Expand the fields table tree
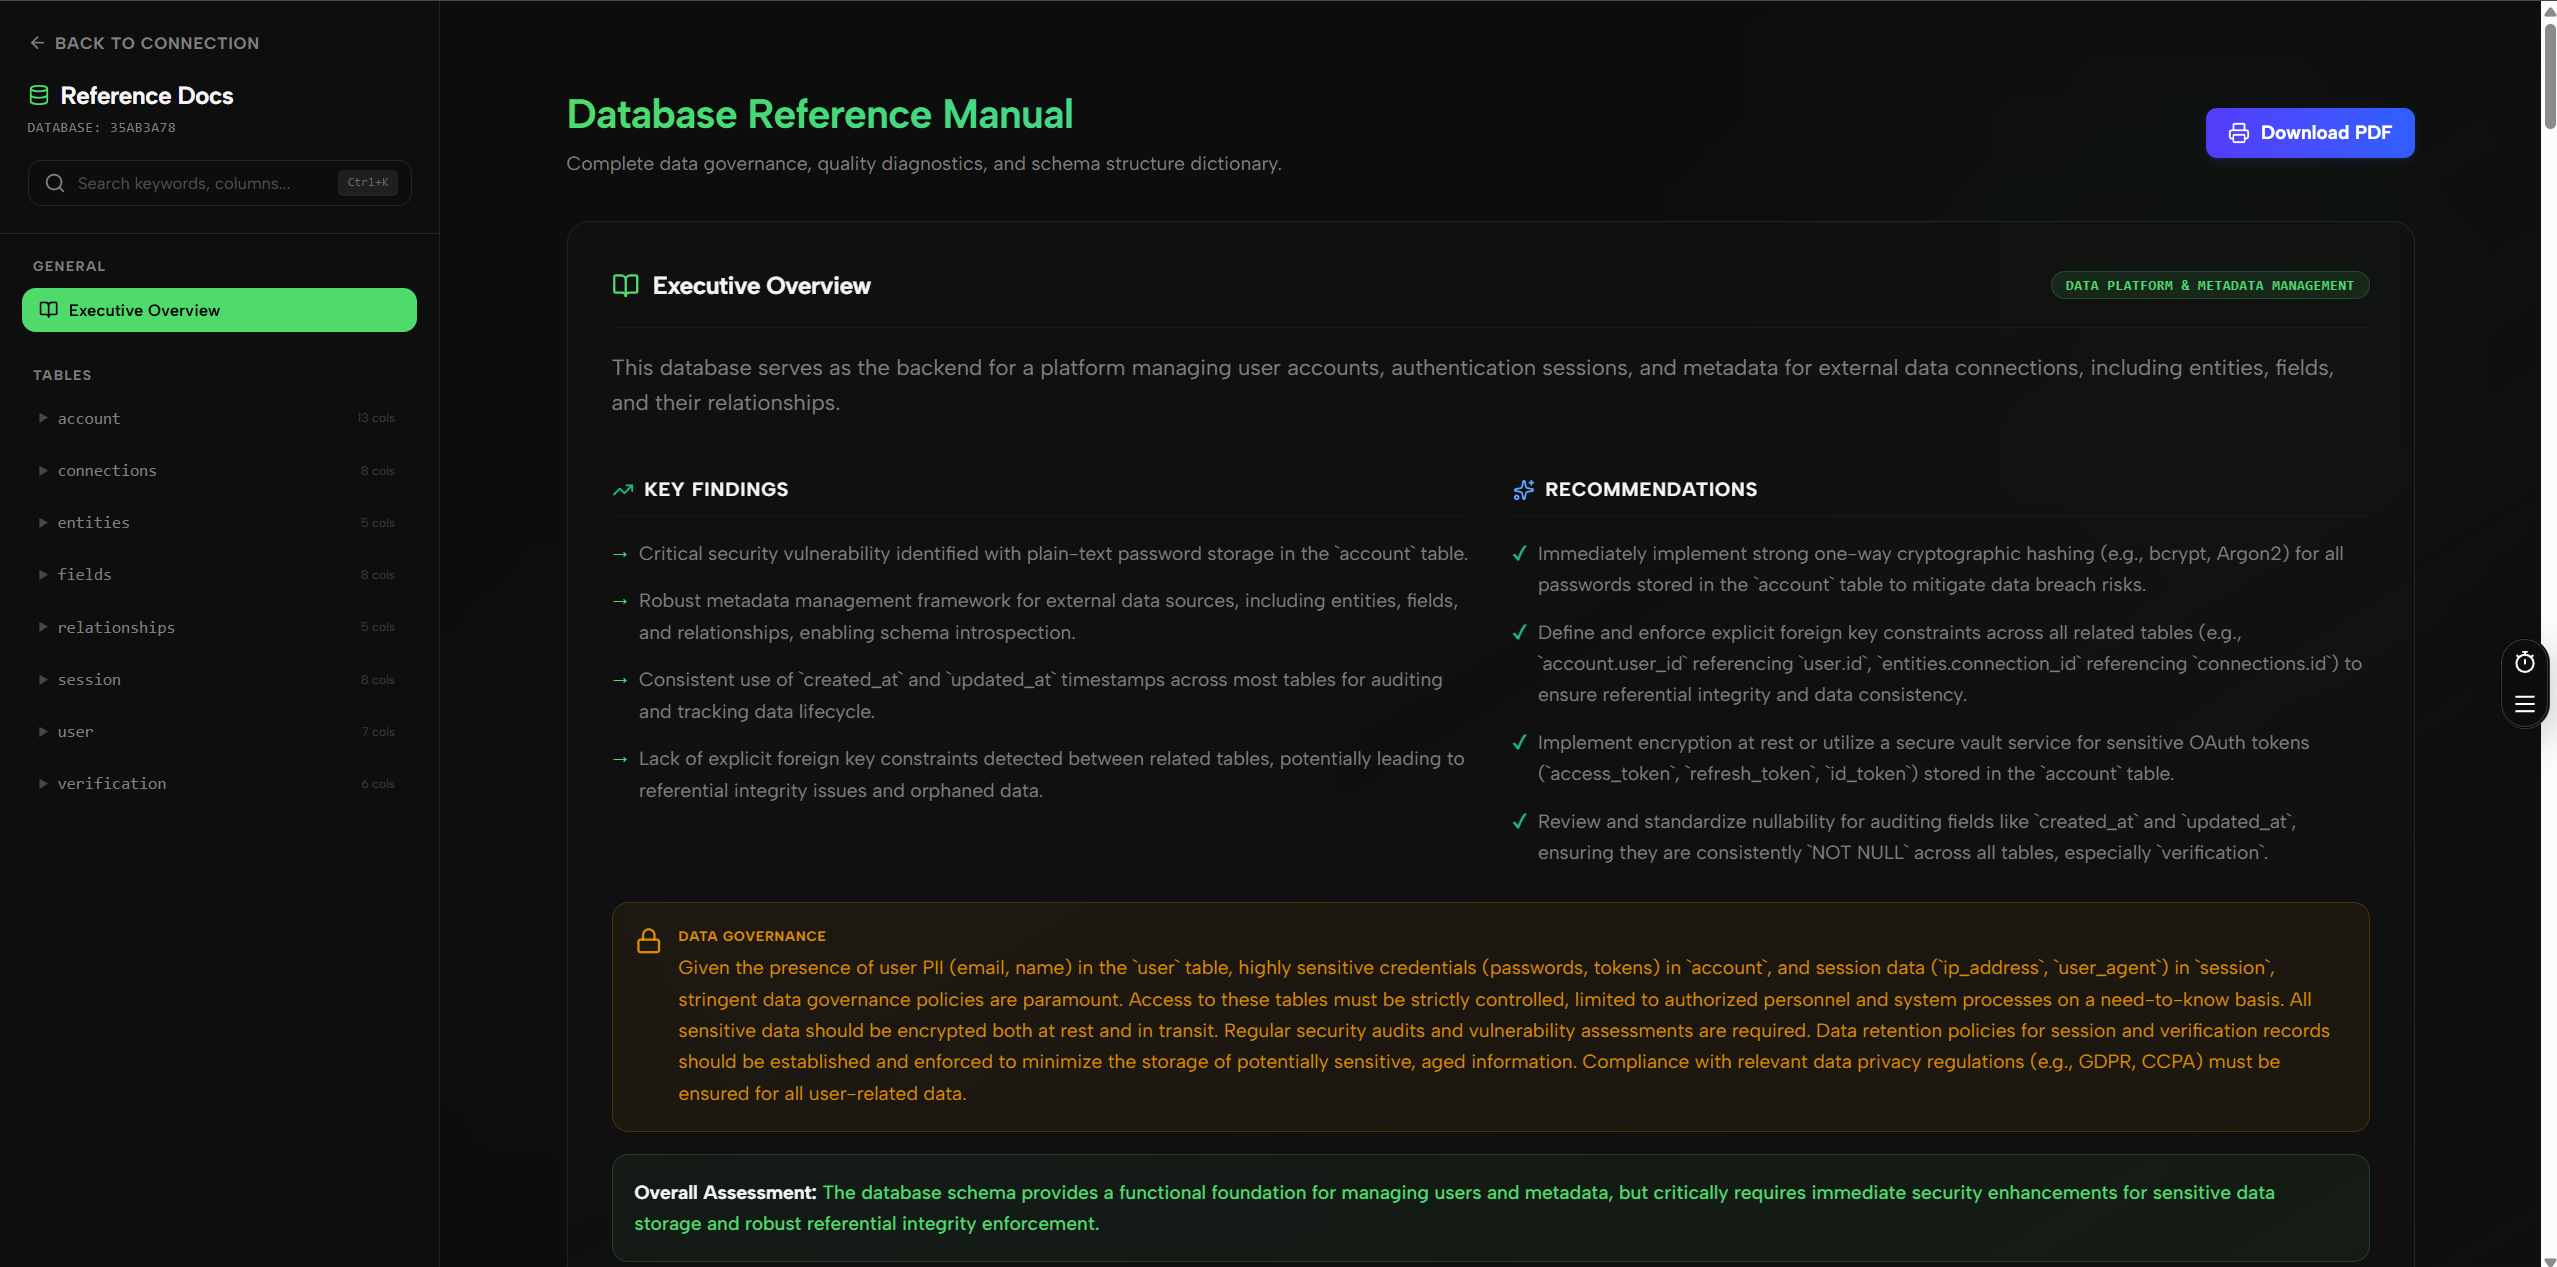Image resolution: width=2557 pixels, height=1267 pixels. tap(43, 574)
